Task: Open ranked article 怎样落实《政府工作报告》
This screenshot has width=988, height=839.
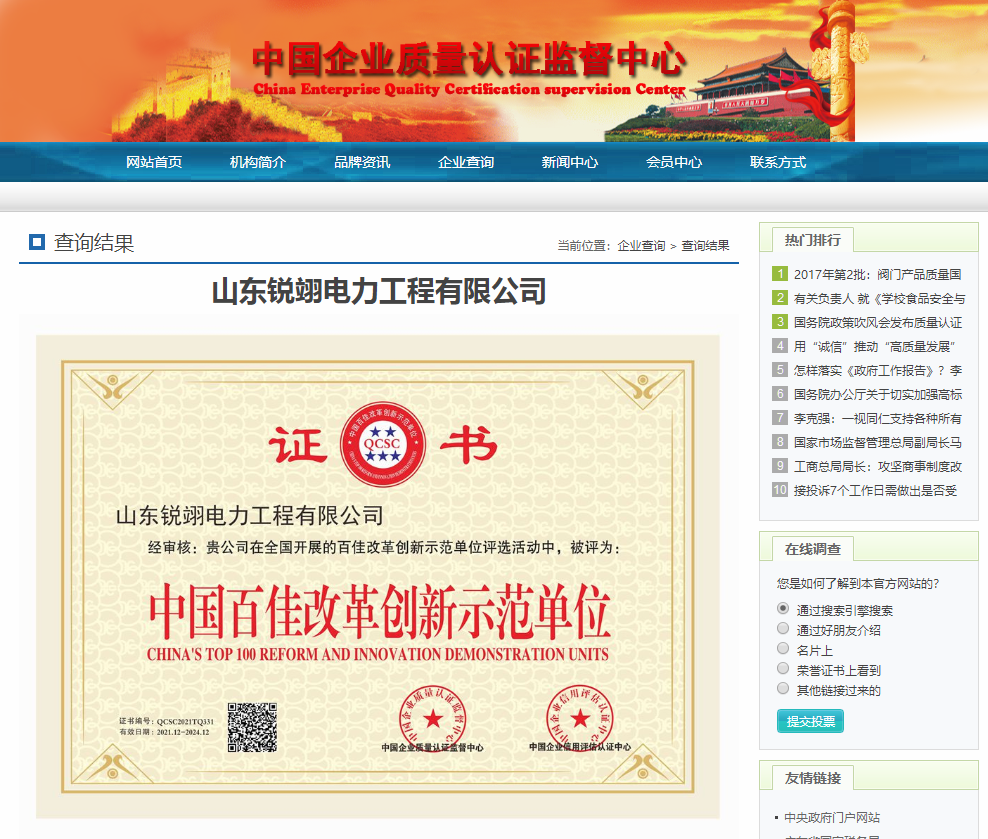Action: click(x=878, y=370)
